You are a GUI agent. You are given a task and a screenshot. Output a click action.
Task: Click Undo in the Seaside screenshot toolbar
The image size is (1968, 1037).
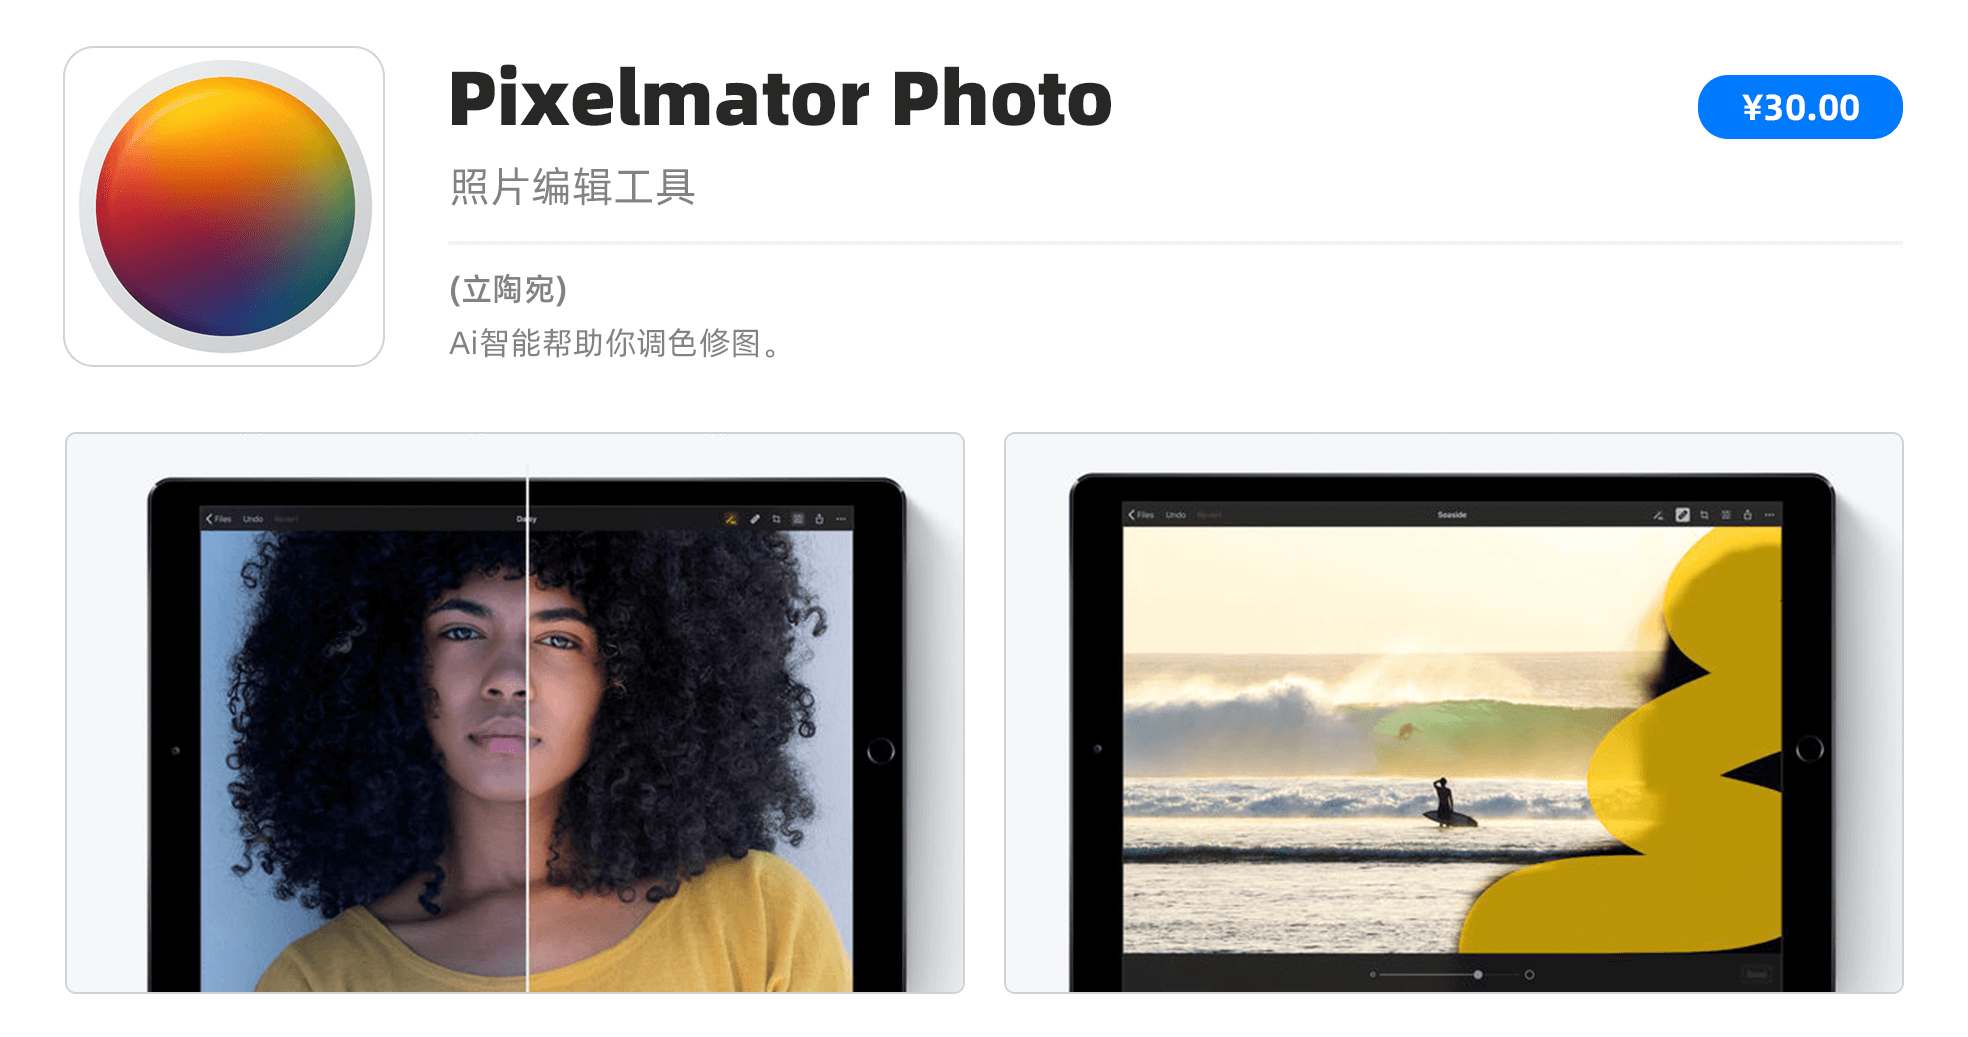[1175, 515]
